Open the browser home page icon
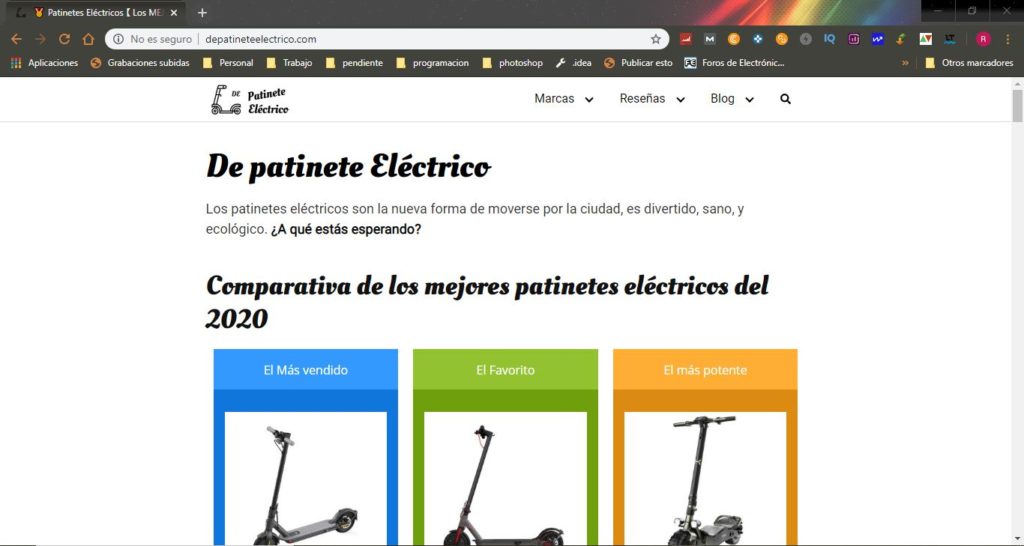1024x546 pixels. [88, 39]
